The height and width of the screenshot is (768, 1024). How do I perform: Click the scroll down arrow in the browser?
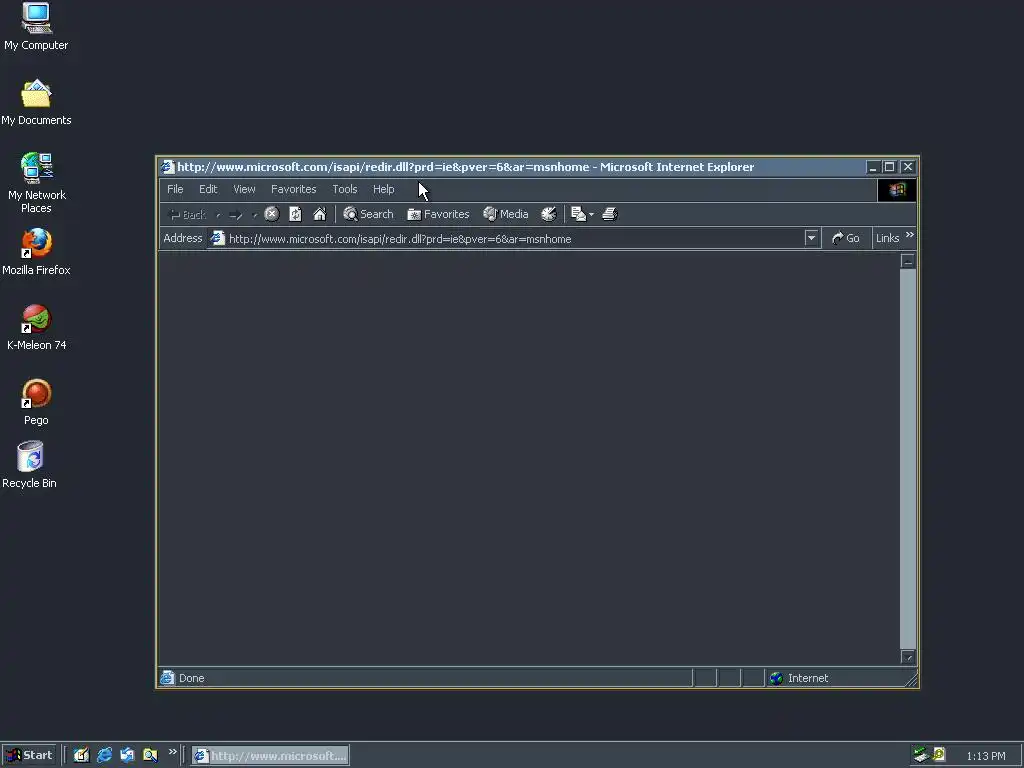(908, 656)
